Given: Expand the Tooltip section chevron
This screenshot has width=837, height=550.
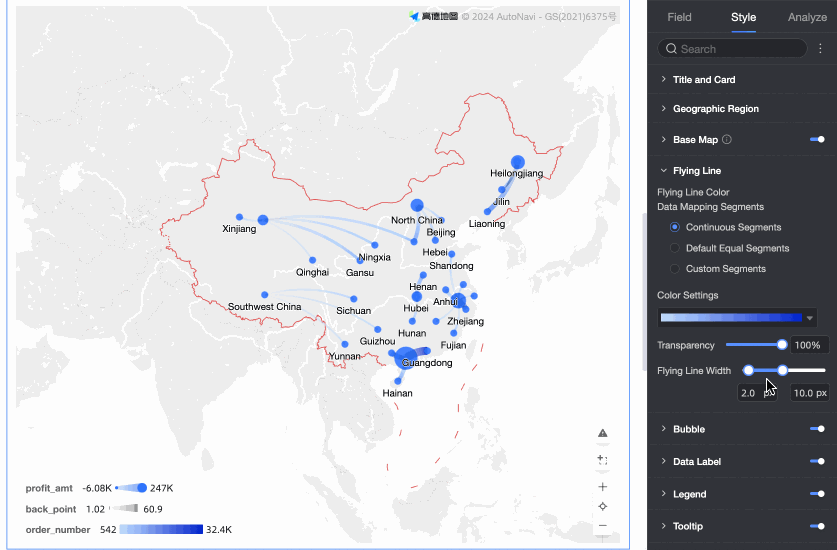Looking at the screenshot, I should click(x=664, y=526).
